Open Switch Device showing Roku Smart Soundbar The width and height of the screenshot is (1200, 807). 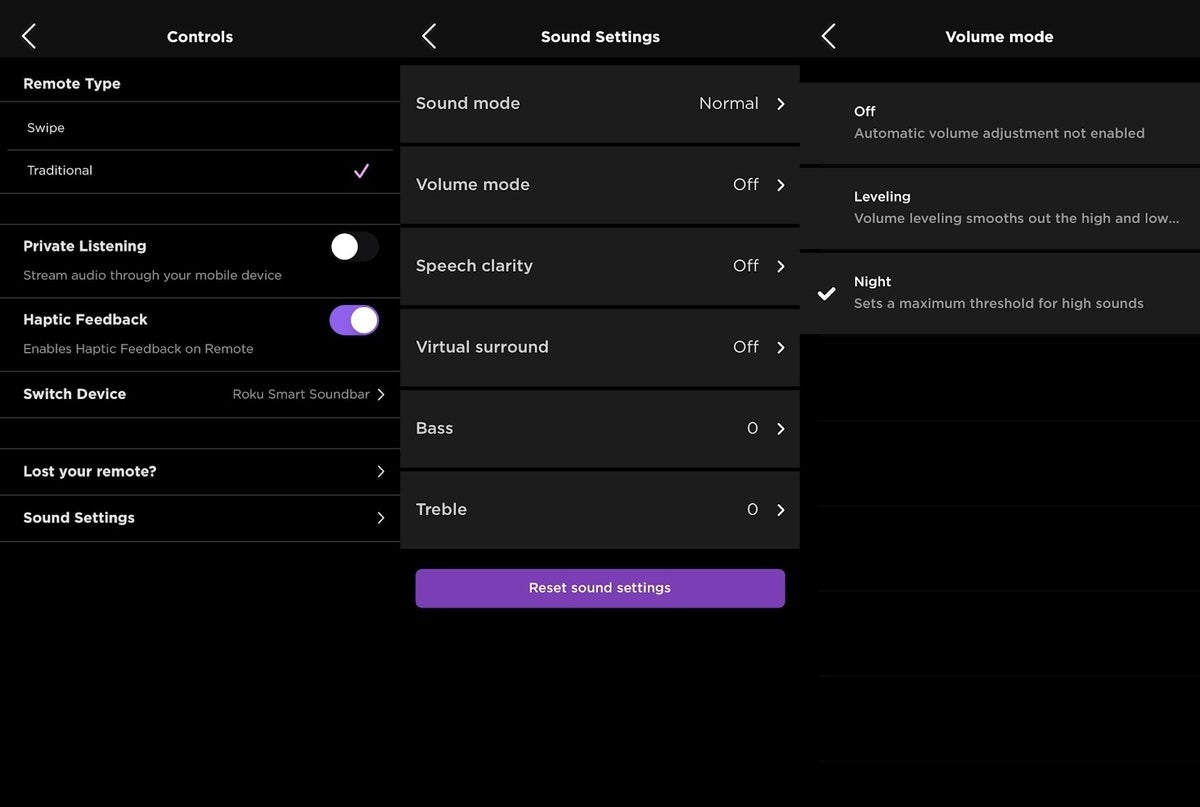click(200, 394)
